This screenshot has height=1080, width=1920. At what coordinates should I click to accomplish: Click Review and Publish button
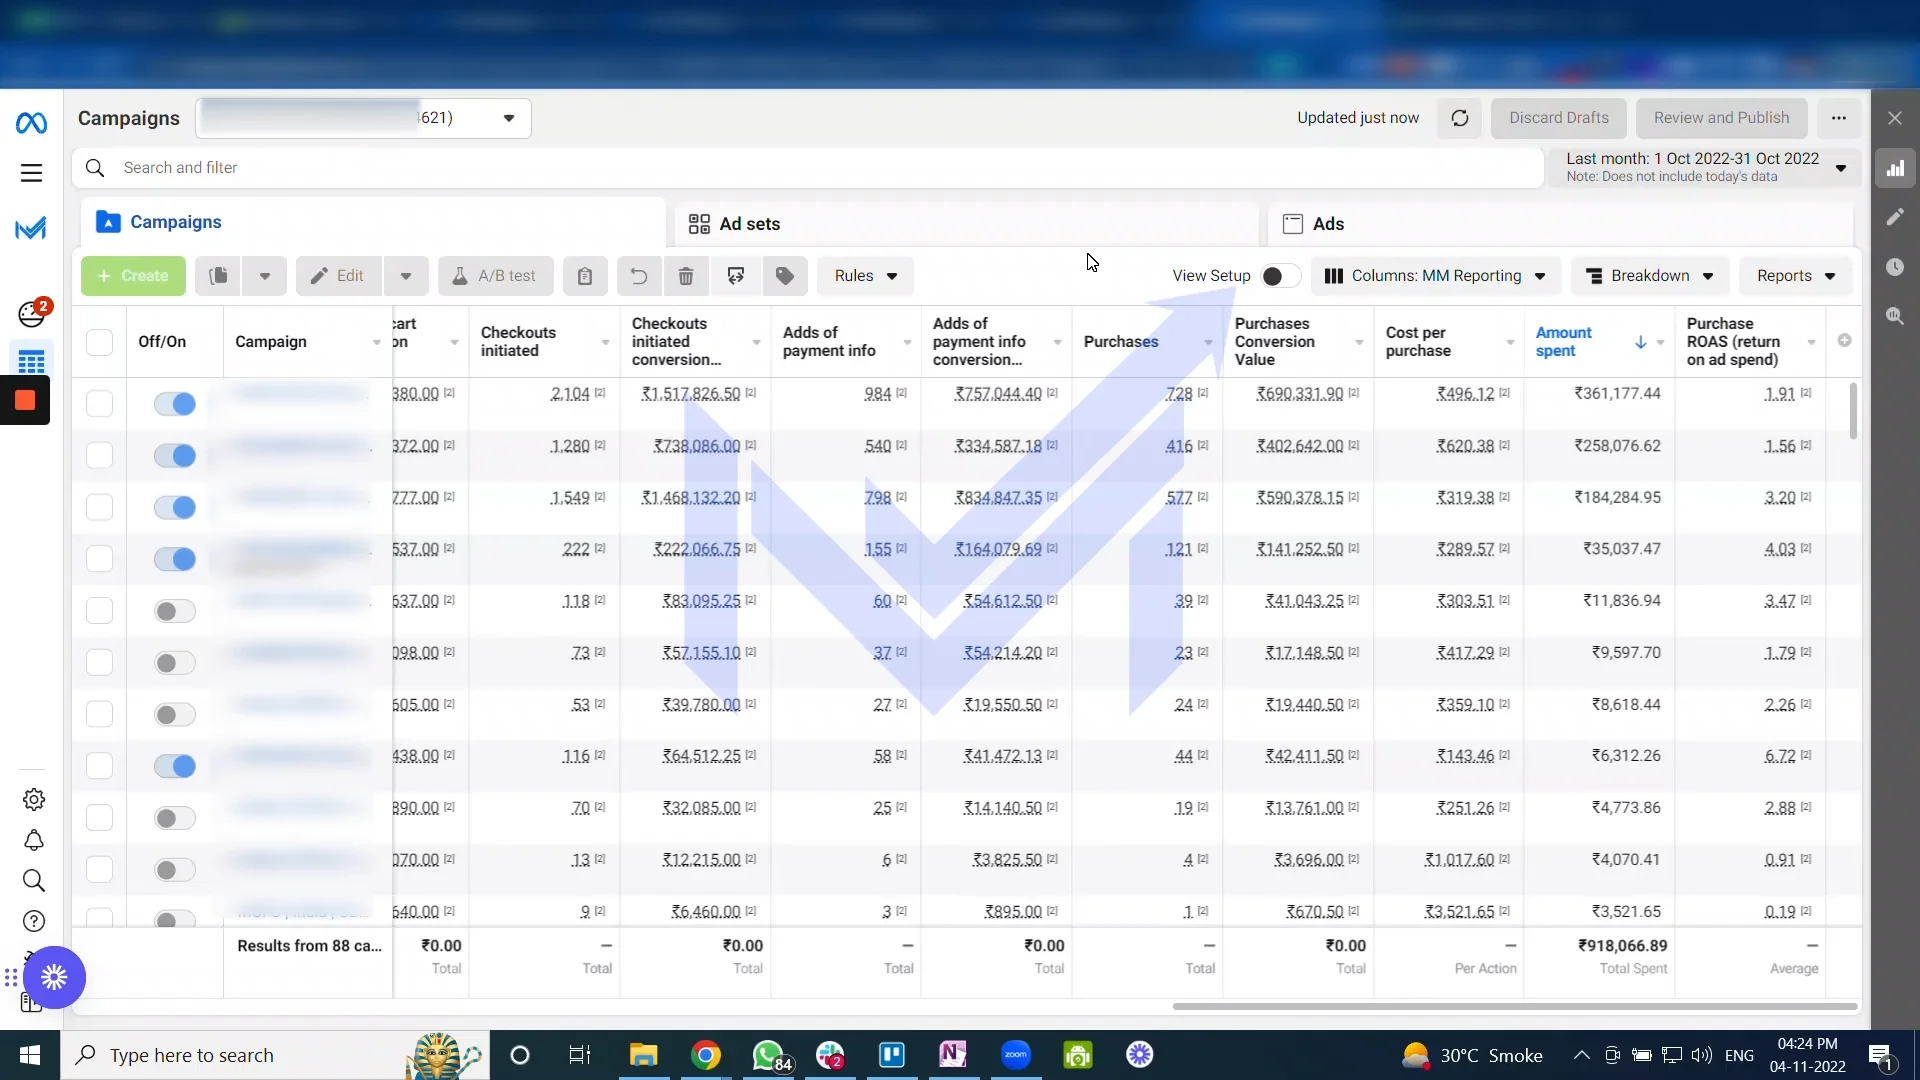pos(1721,118)
